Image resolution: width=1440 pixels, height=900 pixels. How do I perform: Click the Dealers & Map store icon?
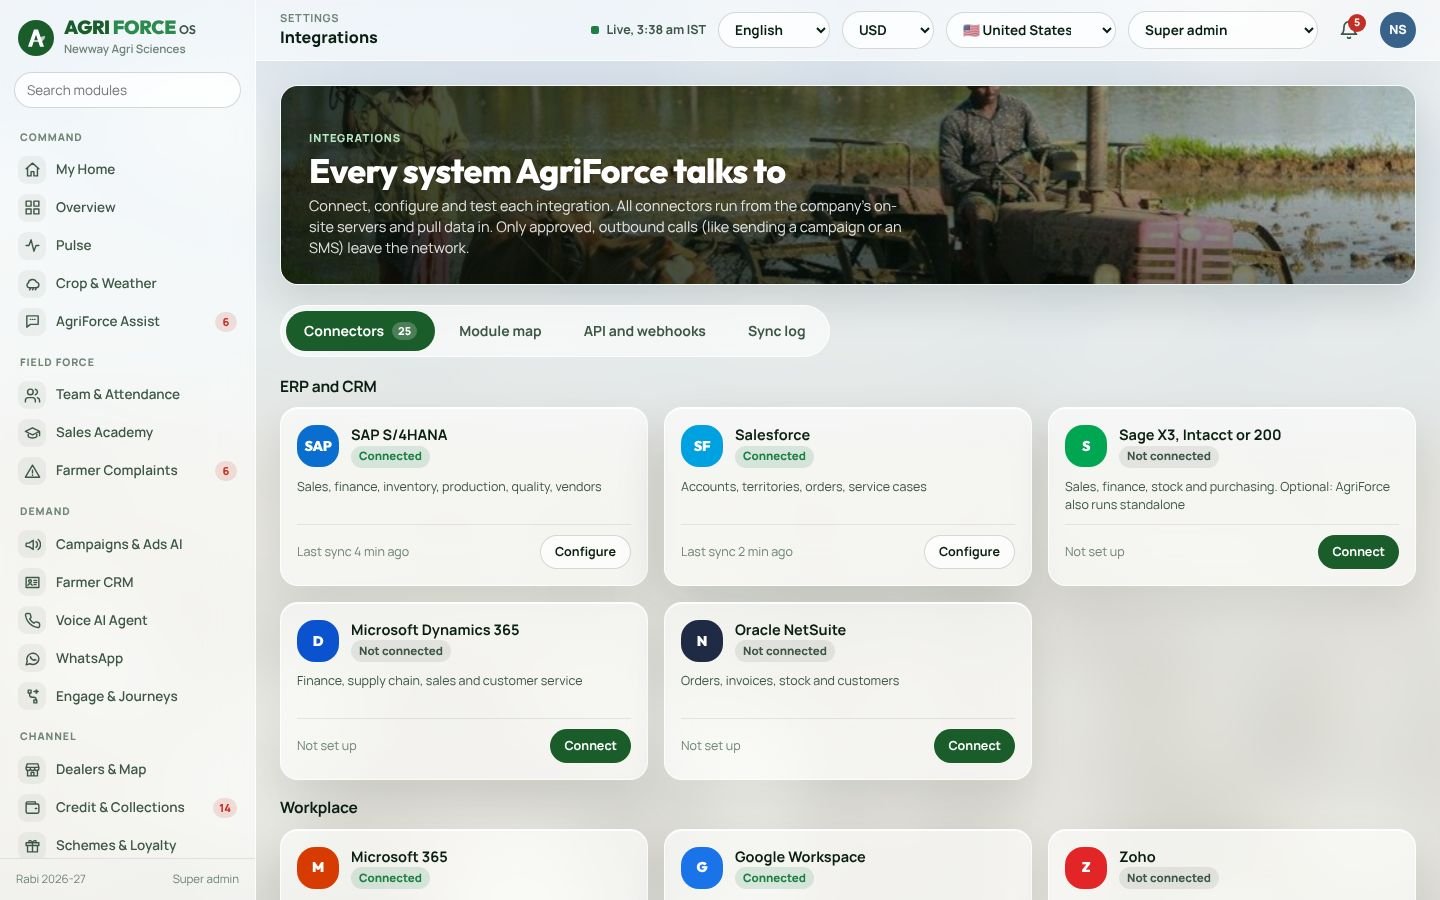(x=33, y=770)
